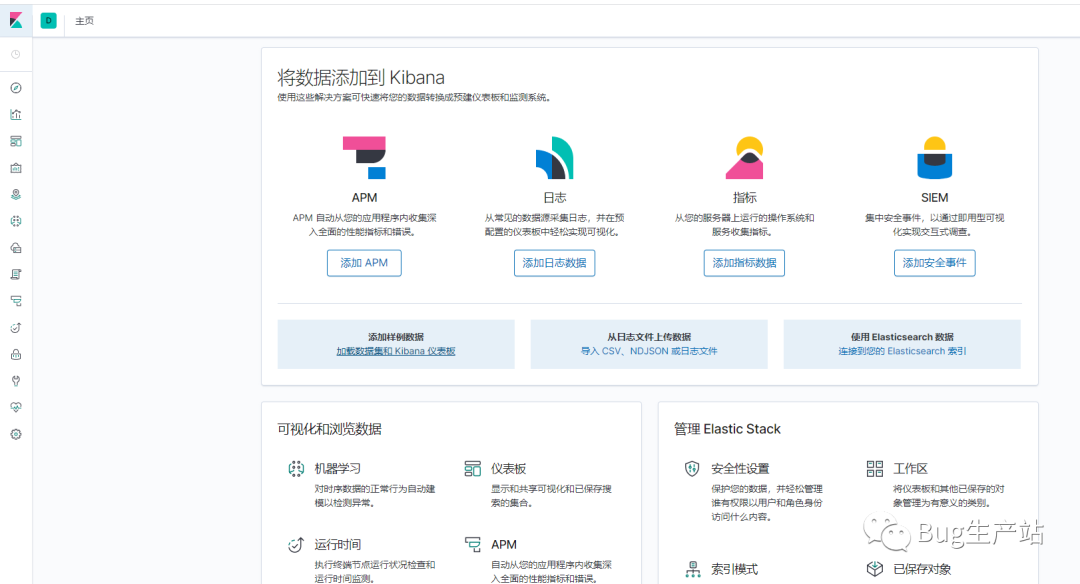Click the 添加日志数据 button
This screenshot has height=584, width=1080.
tap(554, 263)
